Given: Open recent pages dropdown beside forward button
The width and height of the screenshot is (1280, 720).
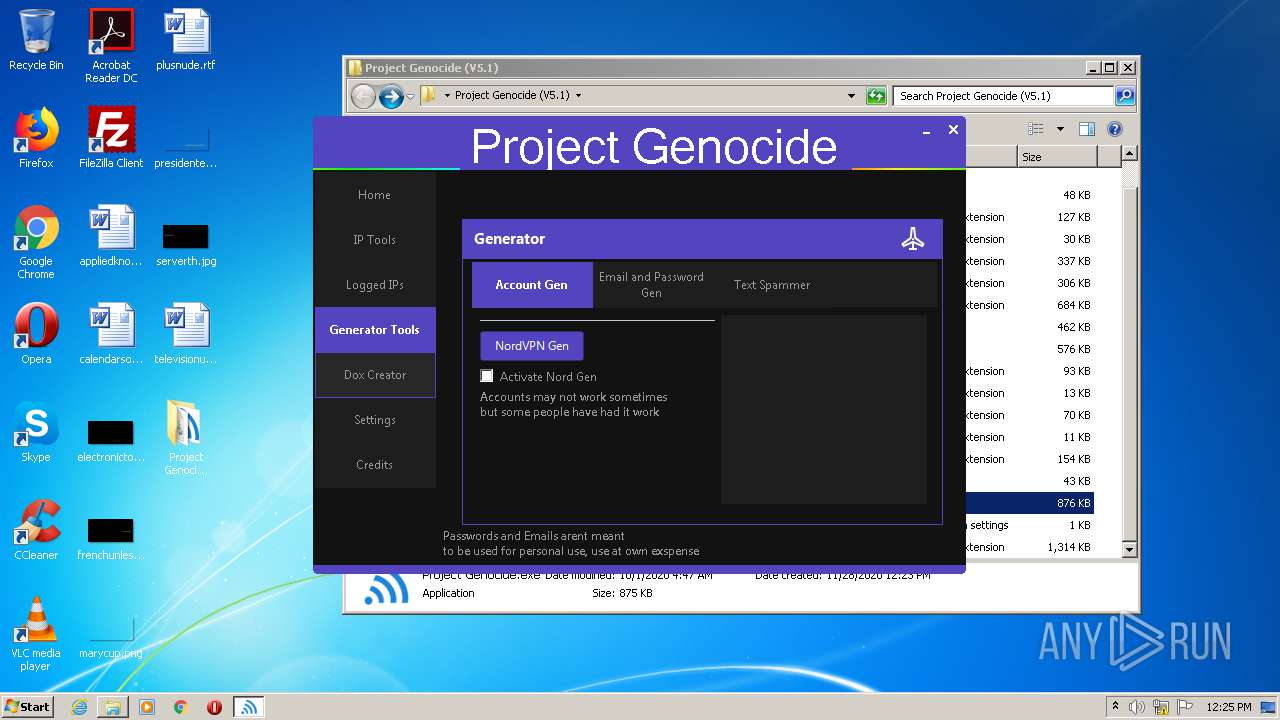Looking at the screenshot, I should (410, 97).
